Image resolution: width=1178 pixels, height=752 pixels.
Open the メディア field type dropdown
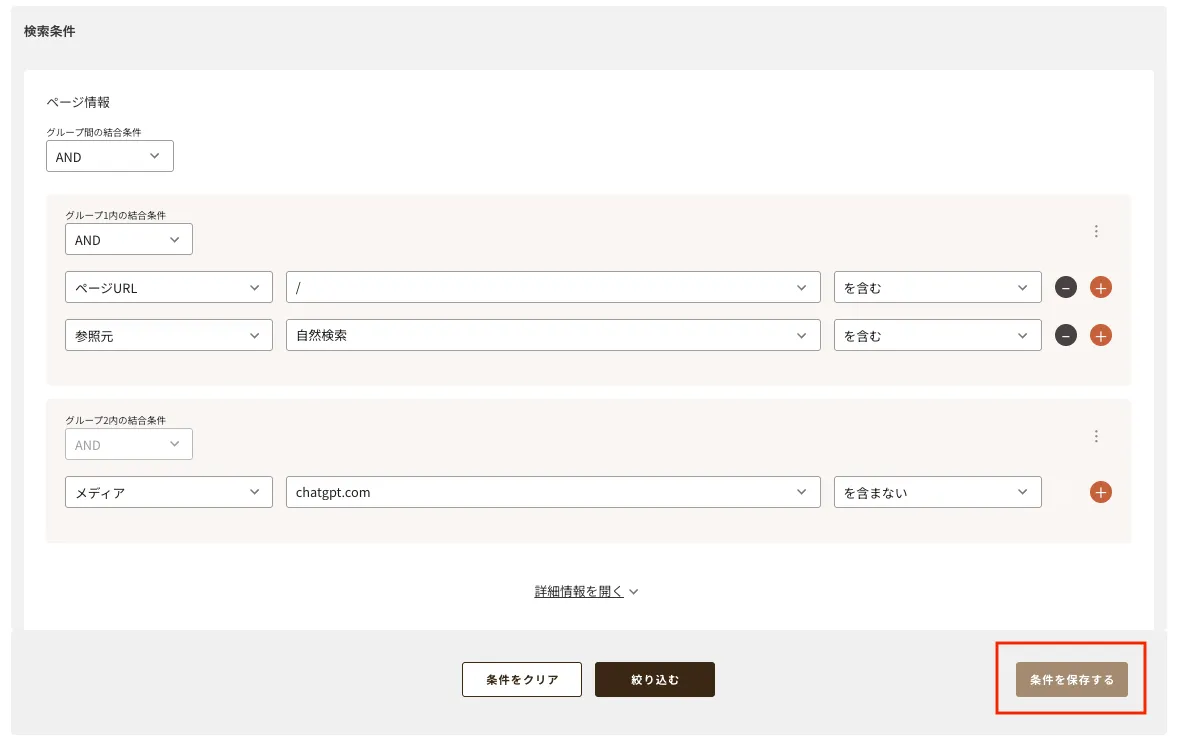[x=168, y=492]
